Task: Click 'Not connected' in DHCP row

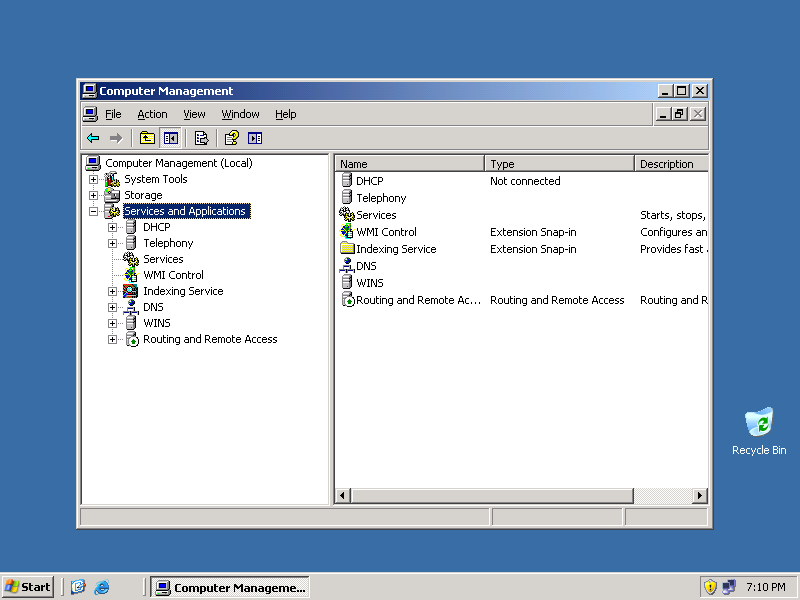Action: 525,181
